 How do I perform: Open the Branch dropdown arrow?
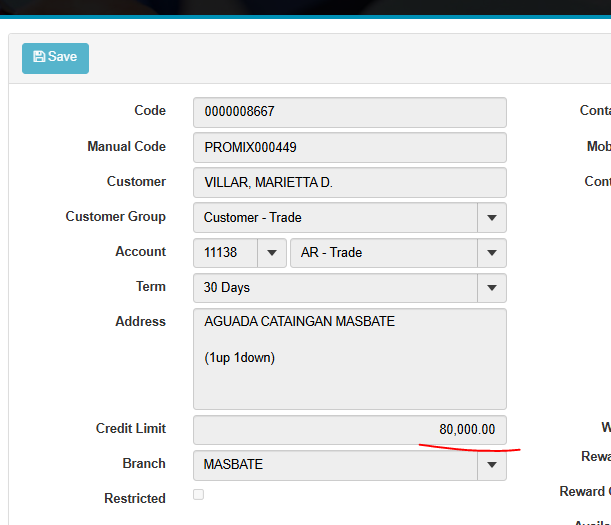point(491,465)
